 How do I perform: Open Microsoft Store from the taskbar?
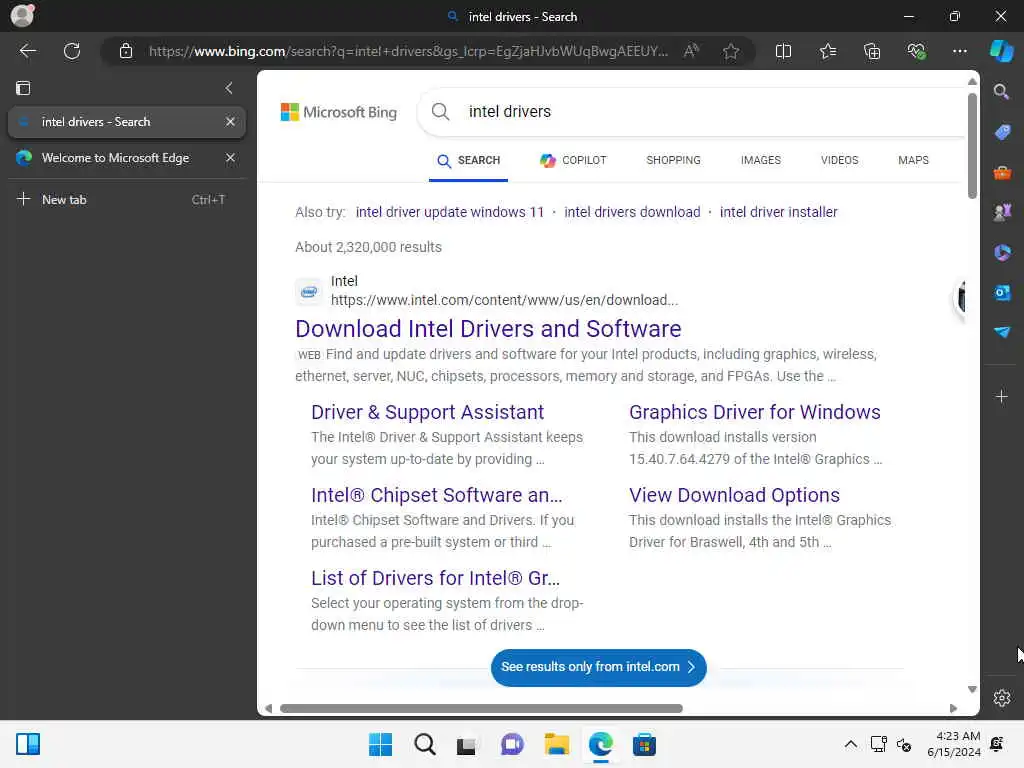(644, 744)
